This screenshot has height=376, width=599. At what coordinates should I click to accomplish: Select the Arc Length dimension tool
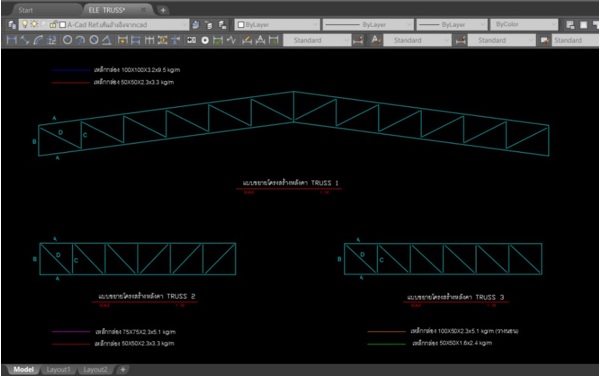(38, 40)
